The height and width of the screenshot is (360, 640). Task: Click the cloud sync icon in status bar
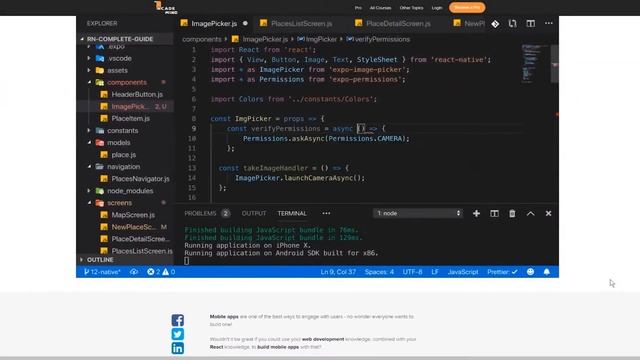tap(134, 272)
